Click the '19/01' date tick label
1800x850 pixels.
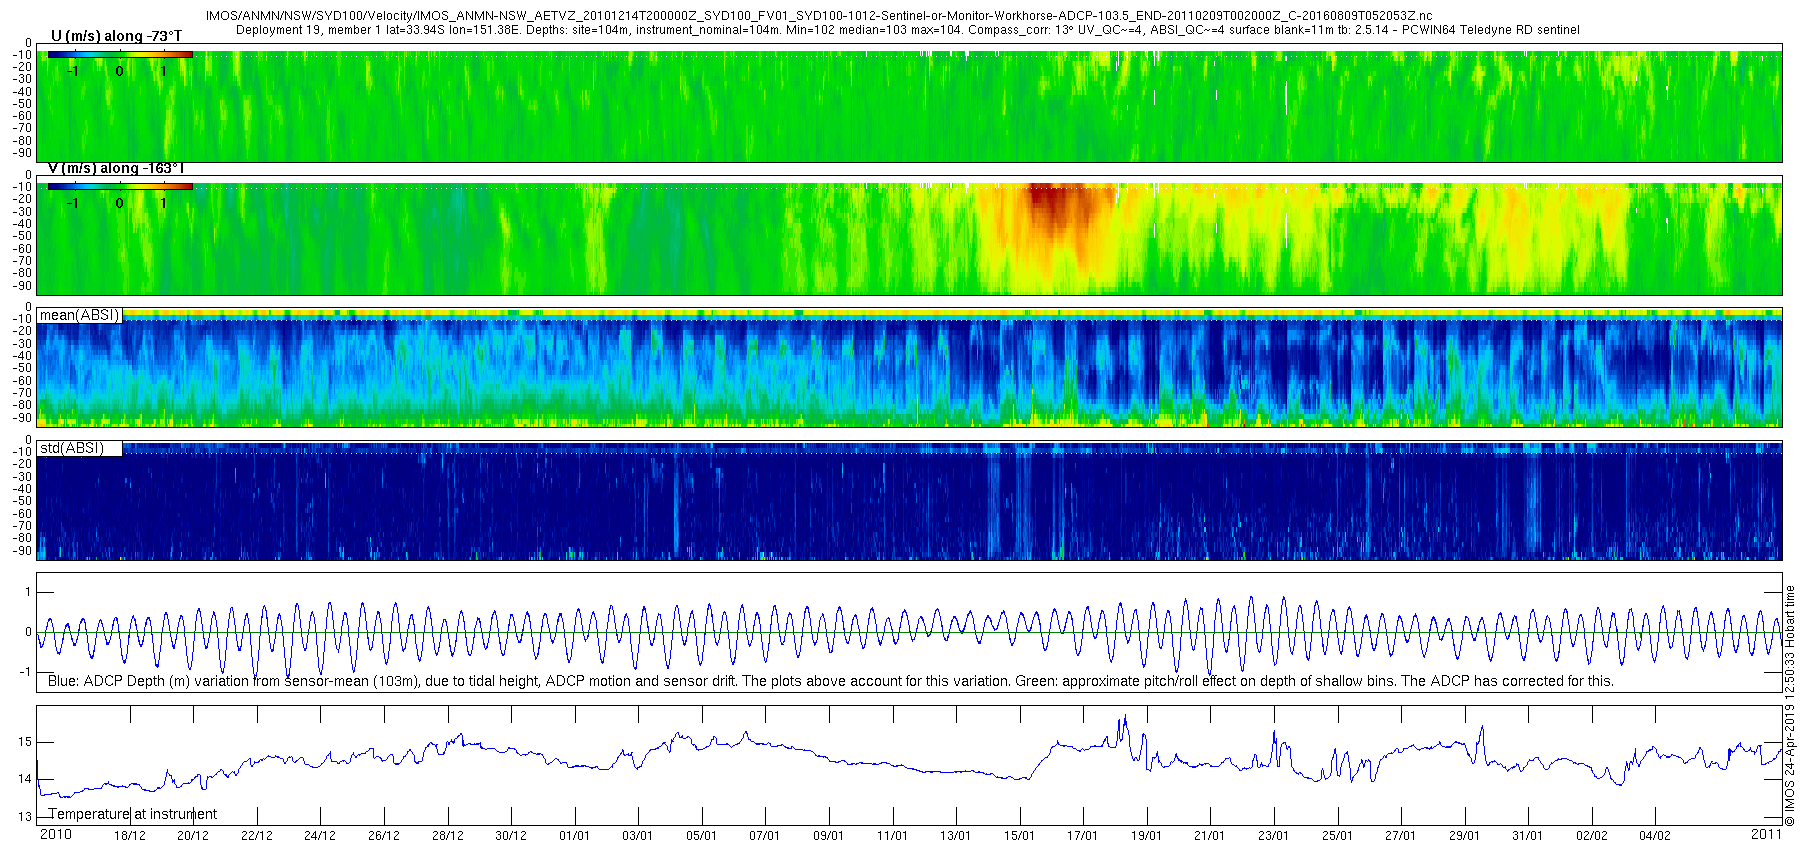coord(1146,836)
